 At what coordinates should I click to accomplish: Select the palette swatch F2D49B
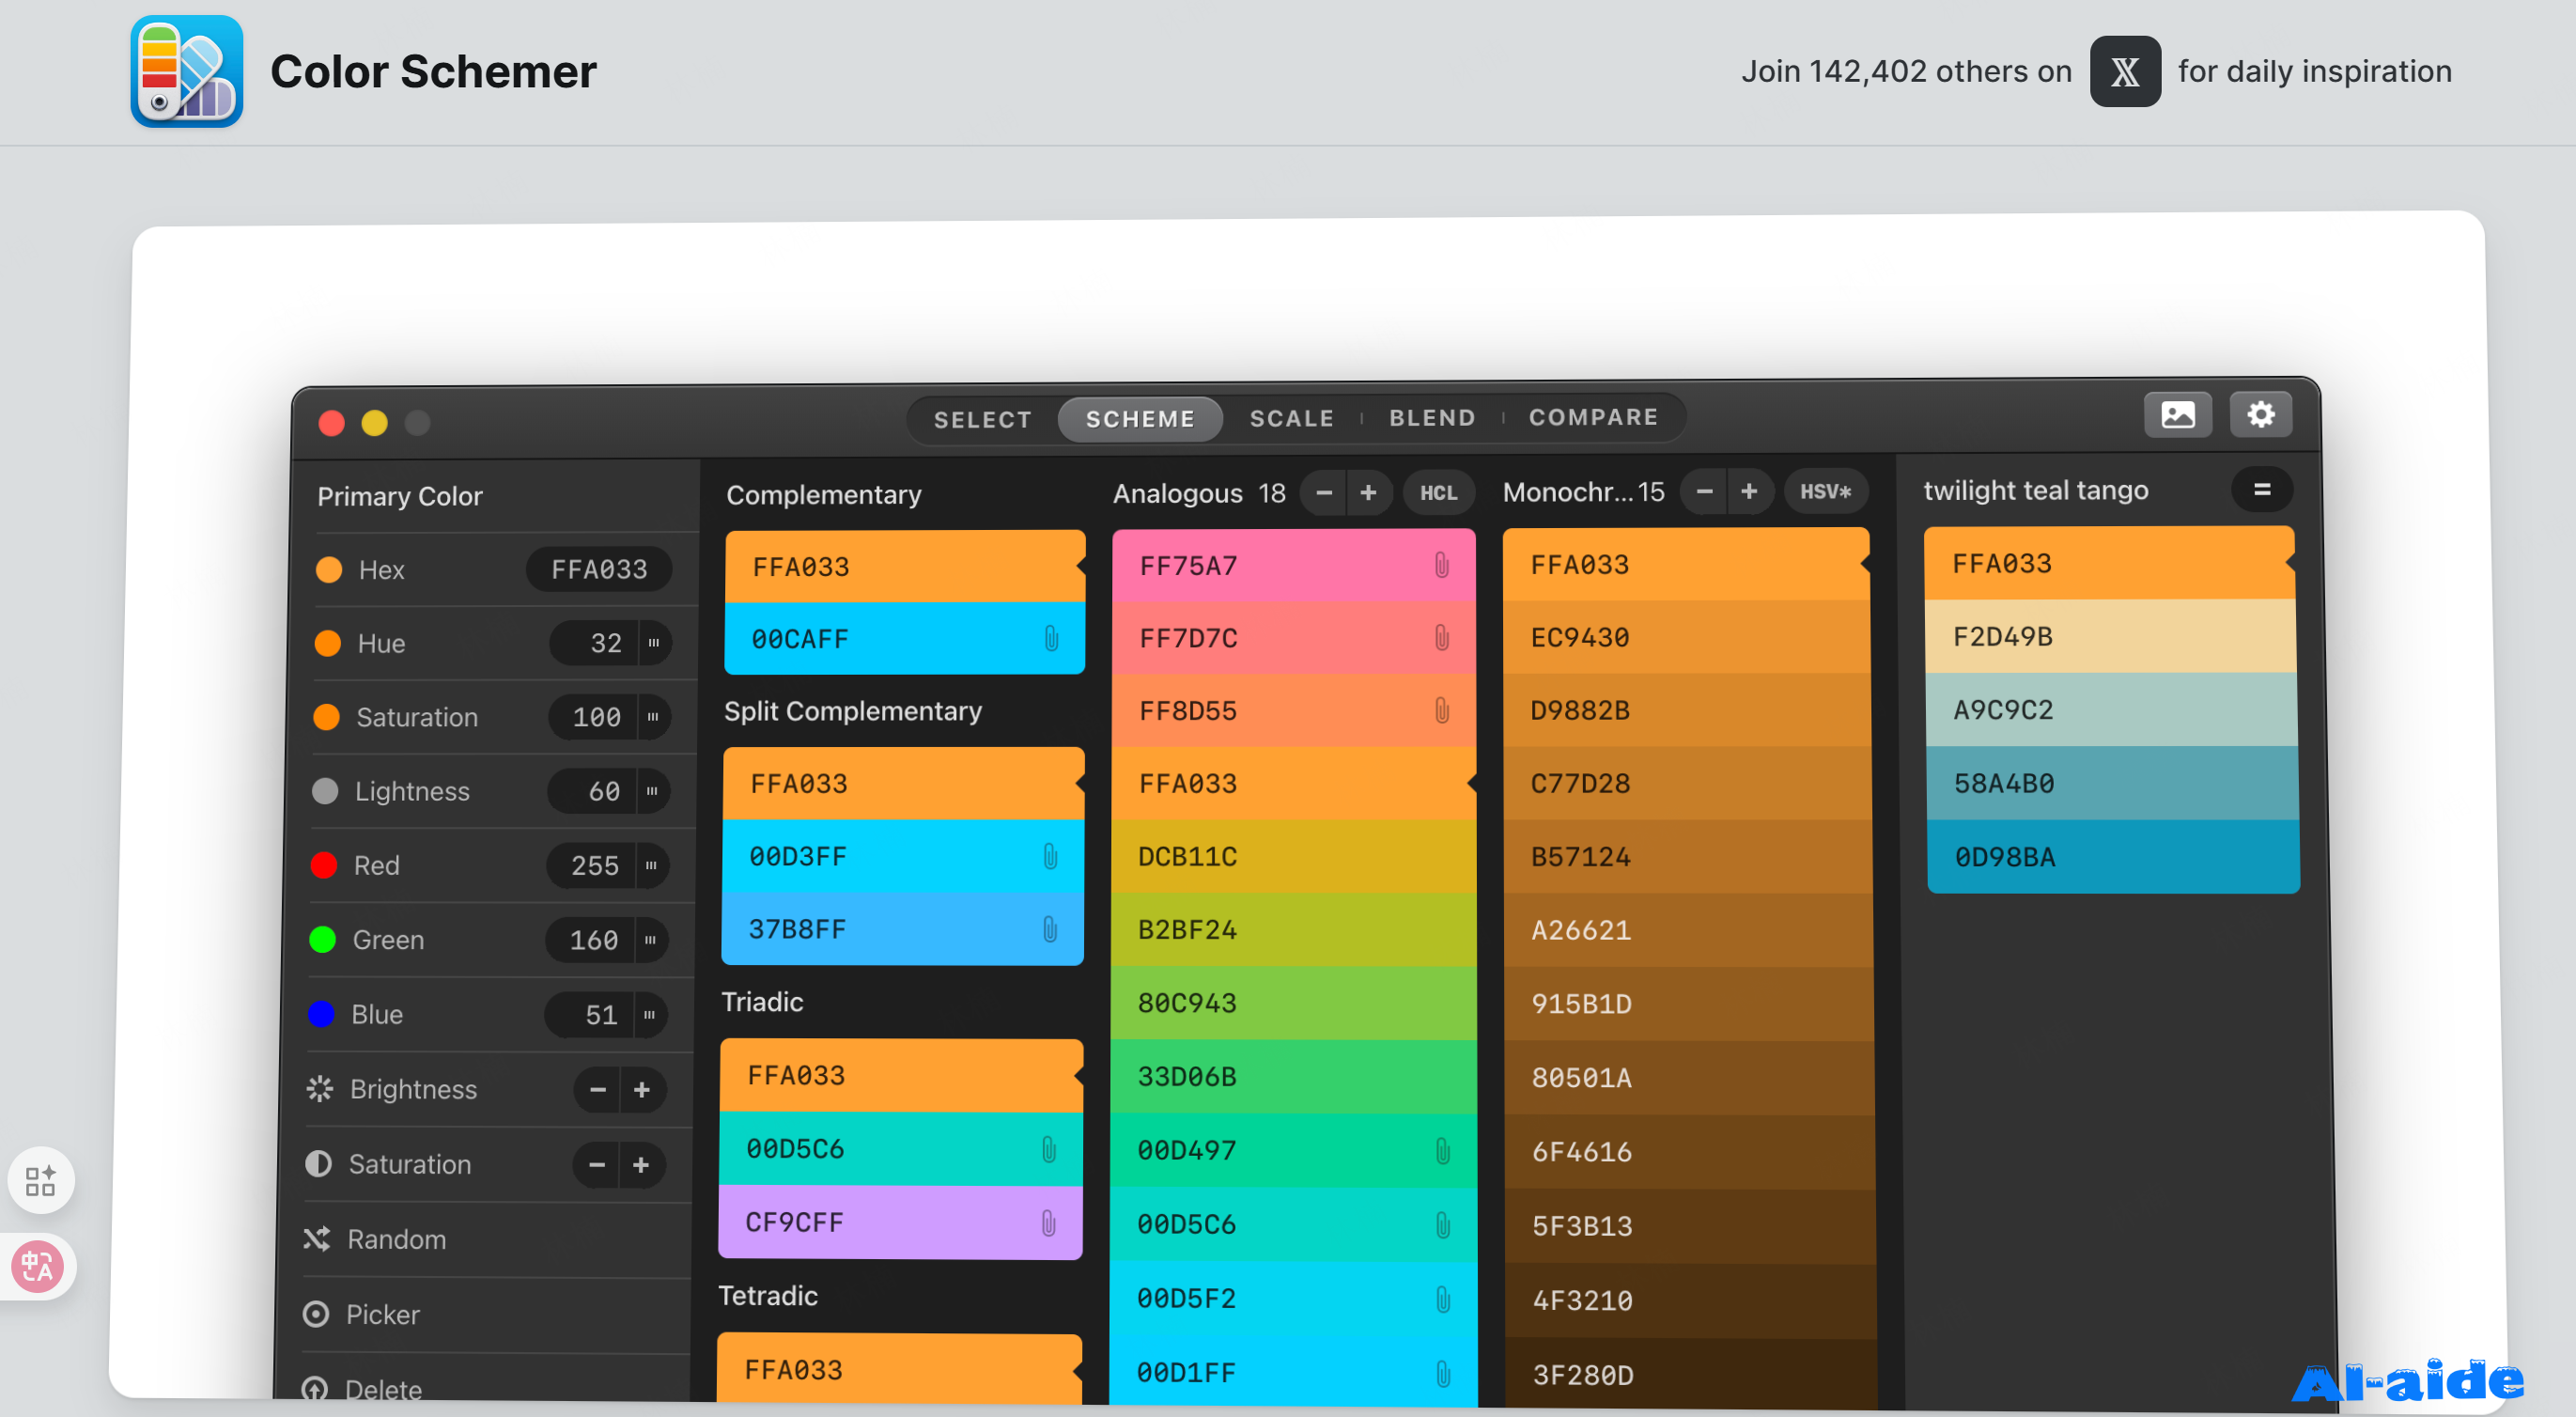click(2110, 636)
